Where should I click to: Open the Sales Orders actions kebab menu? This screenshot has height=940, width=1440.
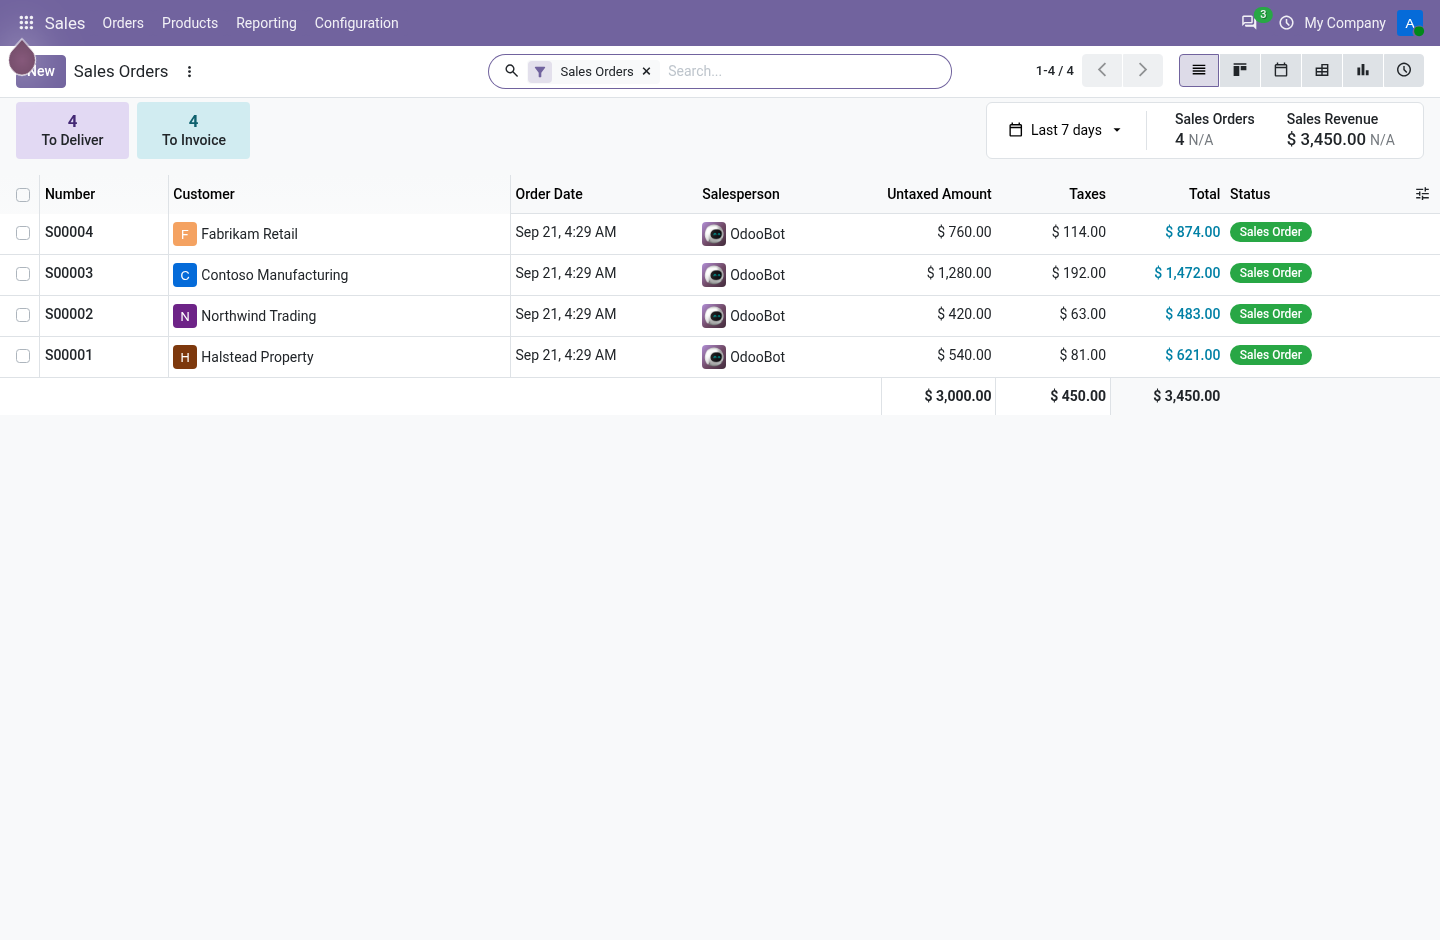[189, 72]
